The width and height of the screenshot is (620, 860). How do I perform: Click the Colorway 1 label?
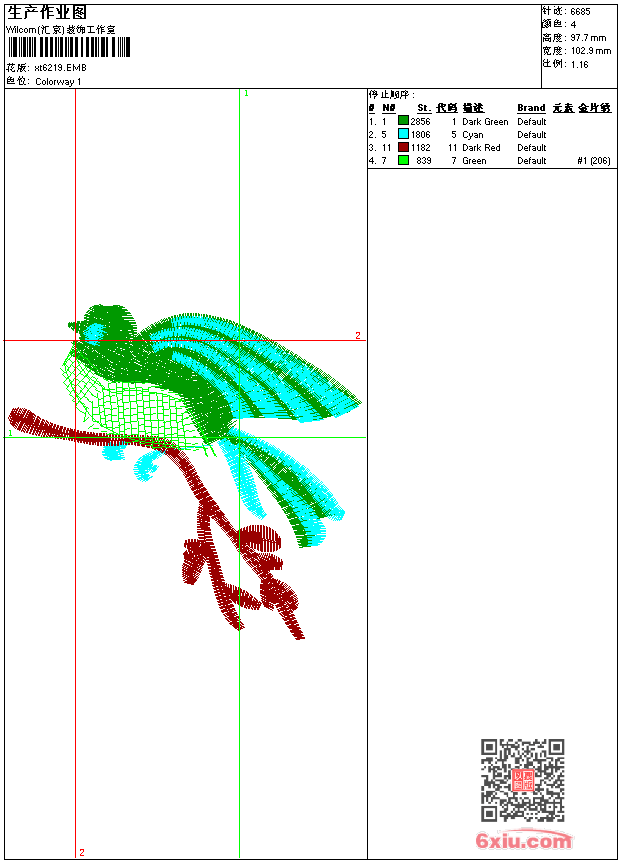click(59, 82)
